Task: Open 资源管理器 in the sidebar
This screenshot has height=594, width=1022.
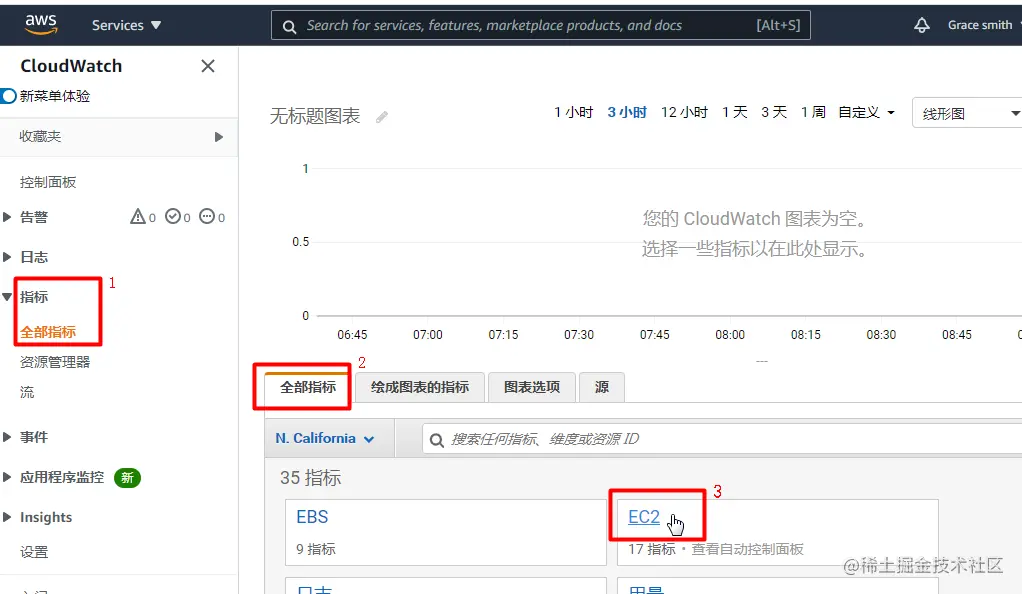Action: [55, 362]
